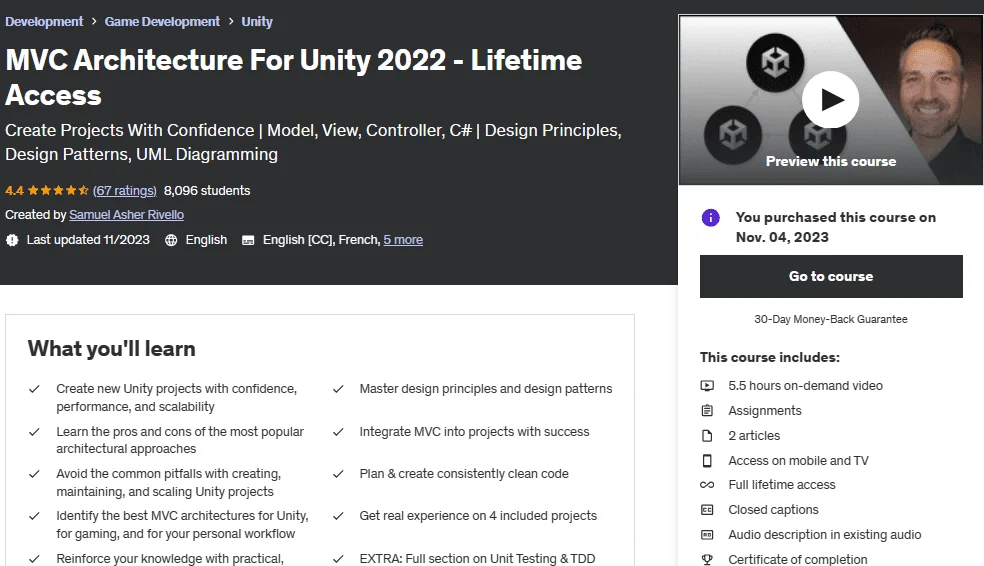The image size is (984, 566).
Task: Click the trophy certificate icon
Action: [707, 559]
